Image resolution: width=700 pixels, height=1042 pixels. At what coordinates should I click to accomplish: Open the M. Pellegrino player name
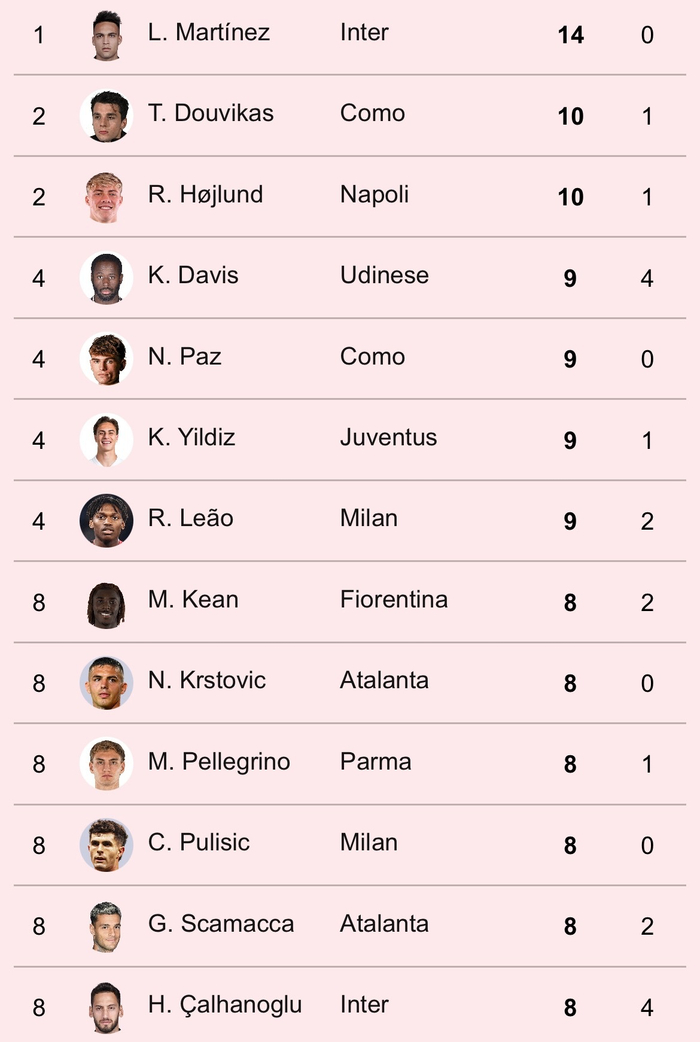coord(219,762)
